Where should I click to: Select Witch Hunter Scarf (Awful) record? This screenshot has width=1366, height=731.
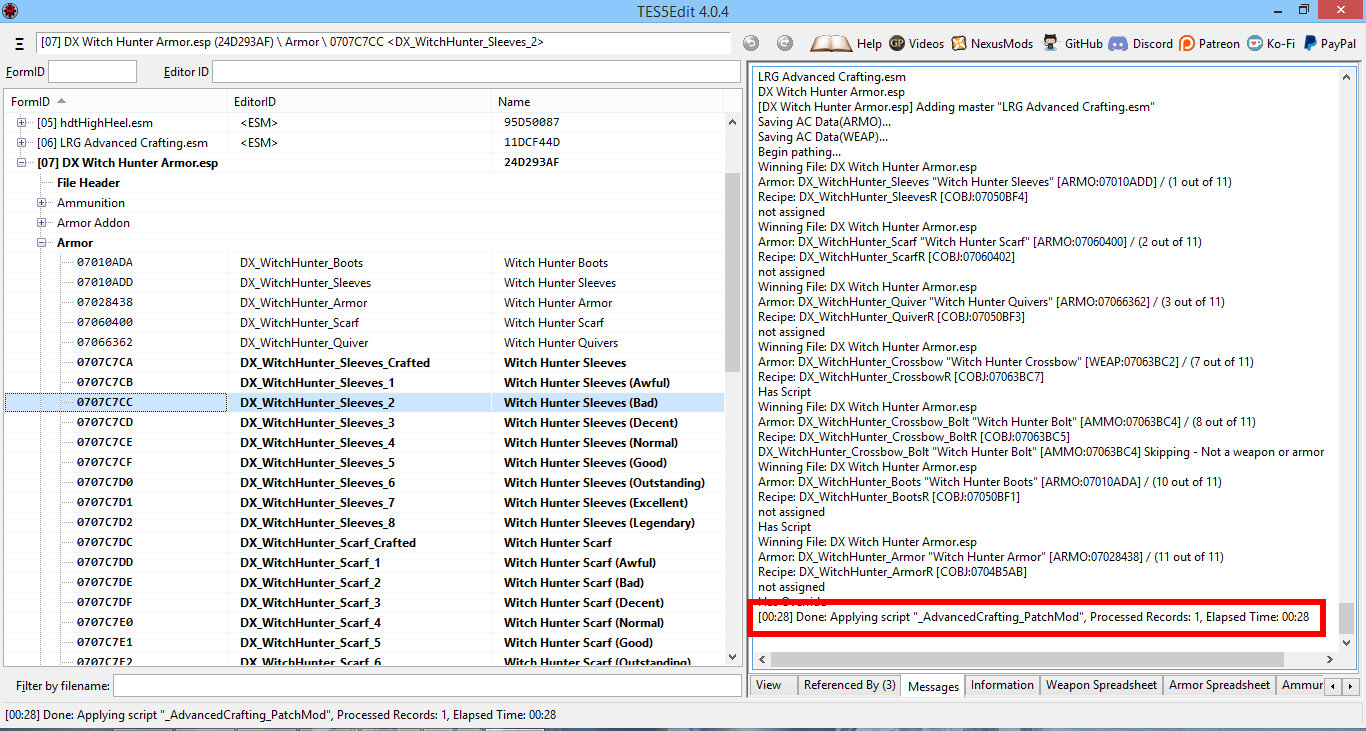point(364,562)
